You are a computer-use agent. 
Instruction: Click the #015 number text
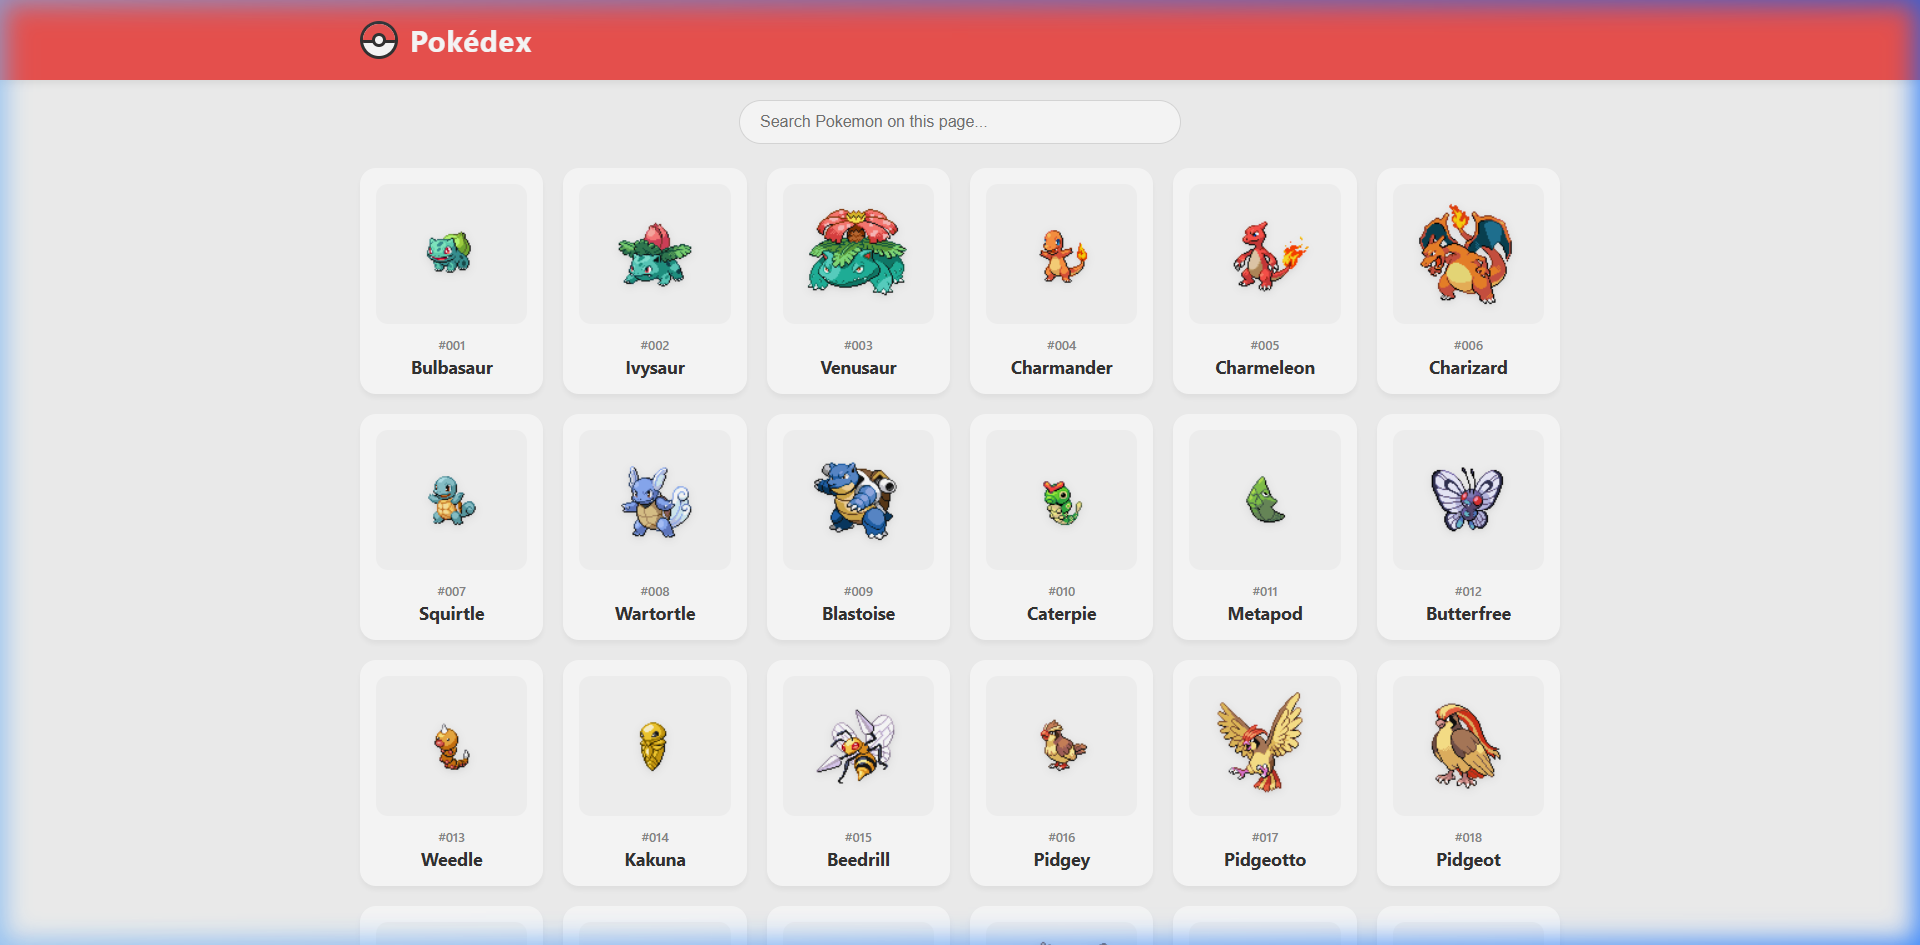point(858,838)
